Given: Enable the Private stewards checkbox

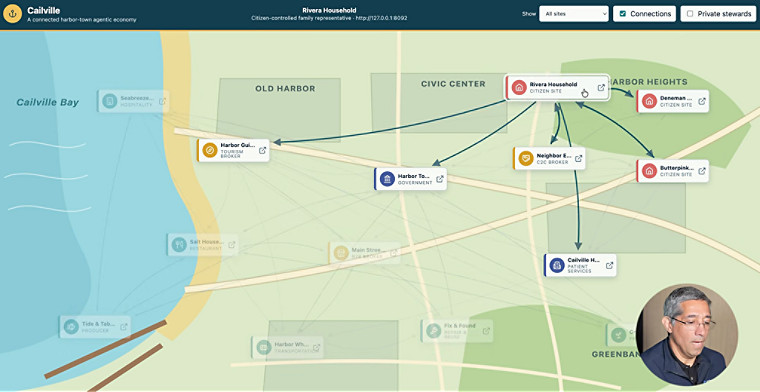Looking at the screenshot, I should [690, 14].
